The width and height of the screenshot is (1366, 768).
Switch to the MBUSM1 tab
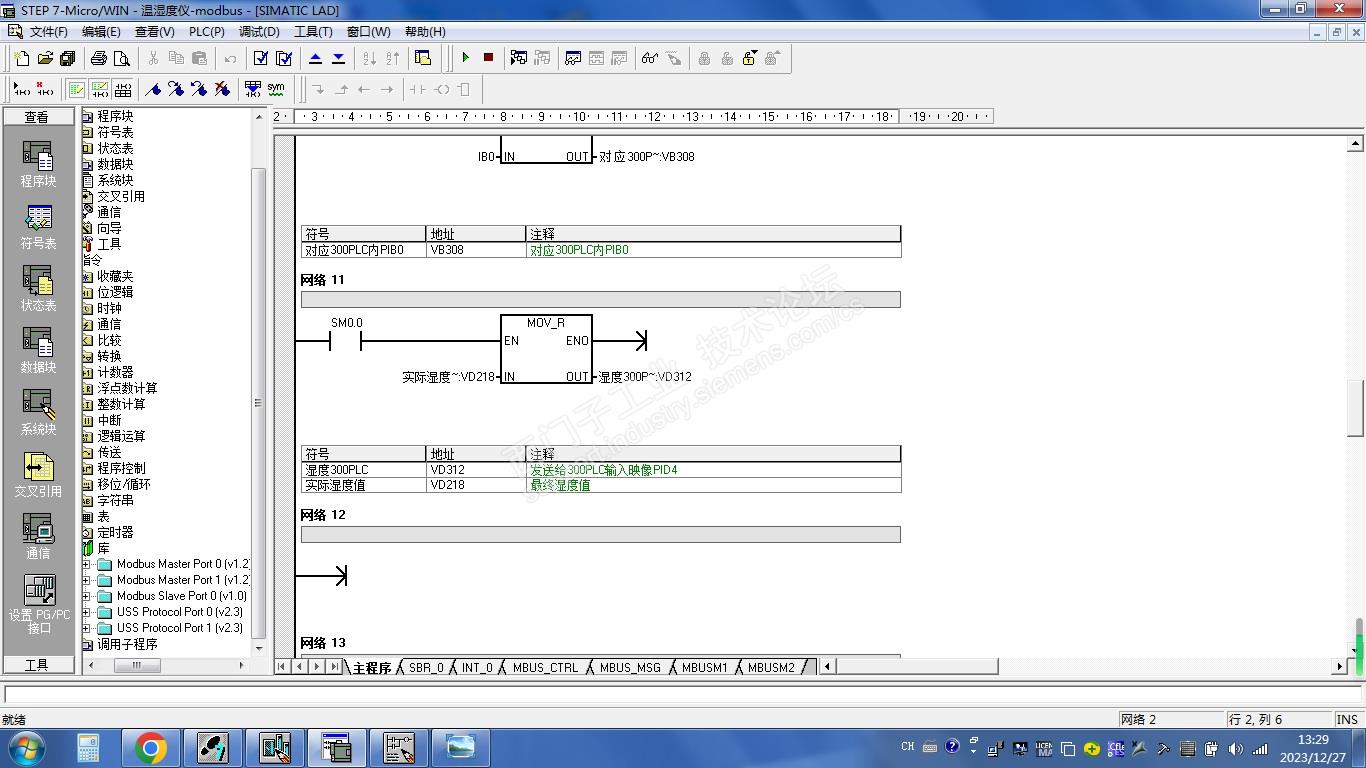tap(705, 667)
